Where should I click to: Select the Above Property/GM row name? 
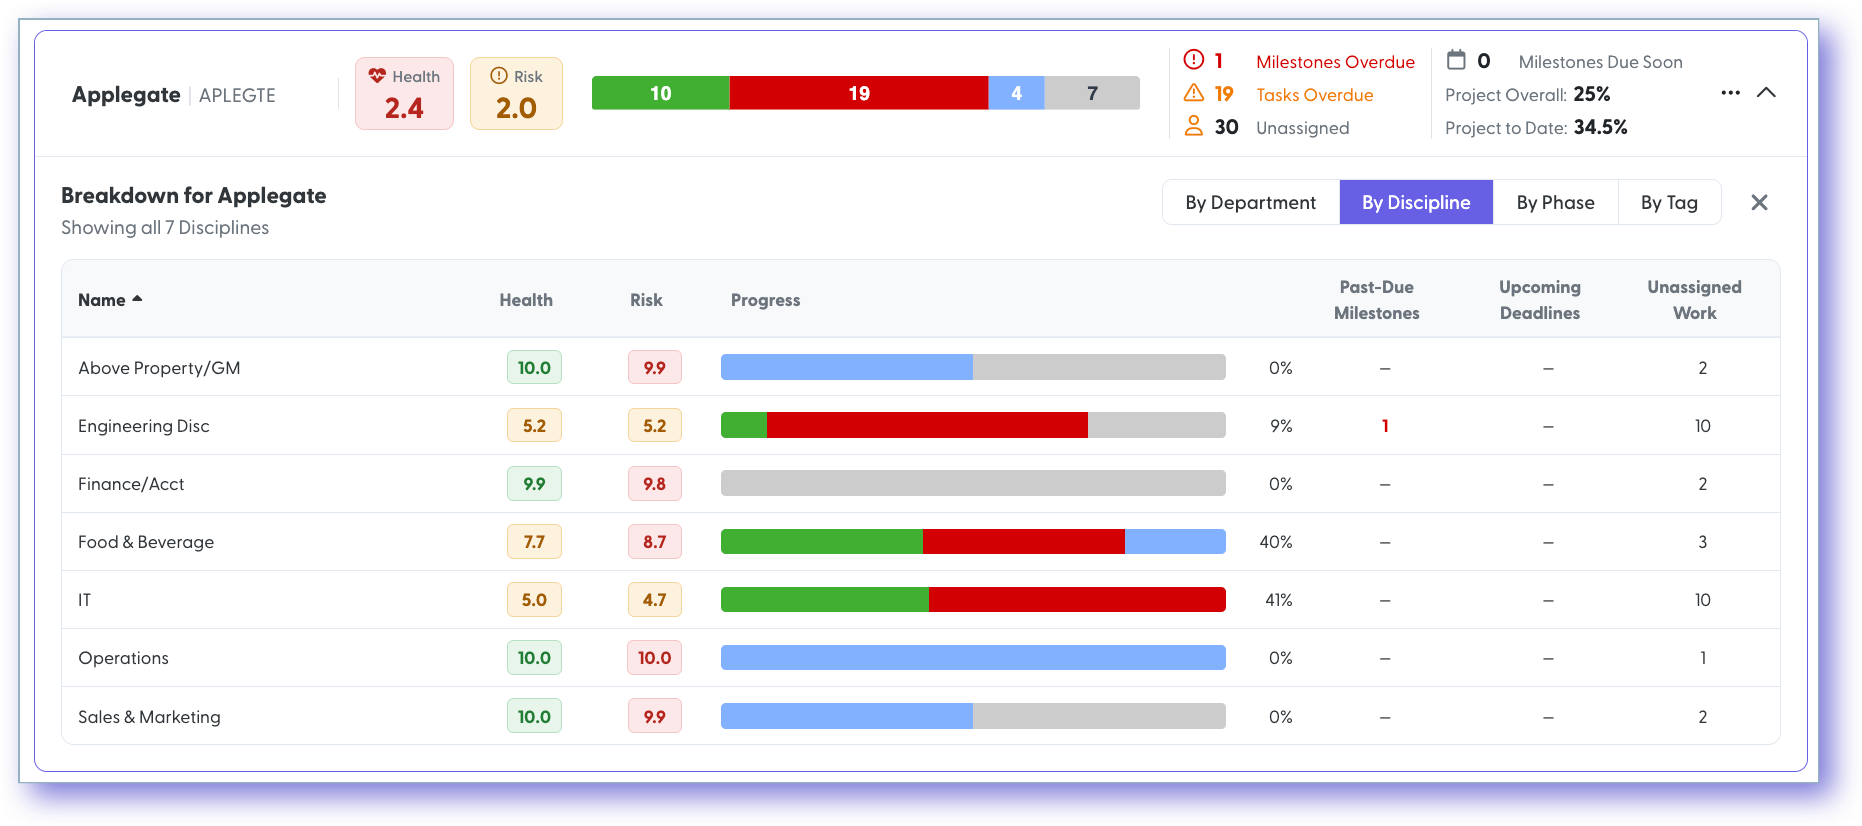point(159,368)
